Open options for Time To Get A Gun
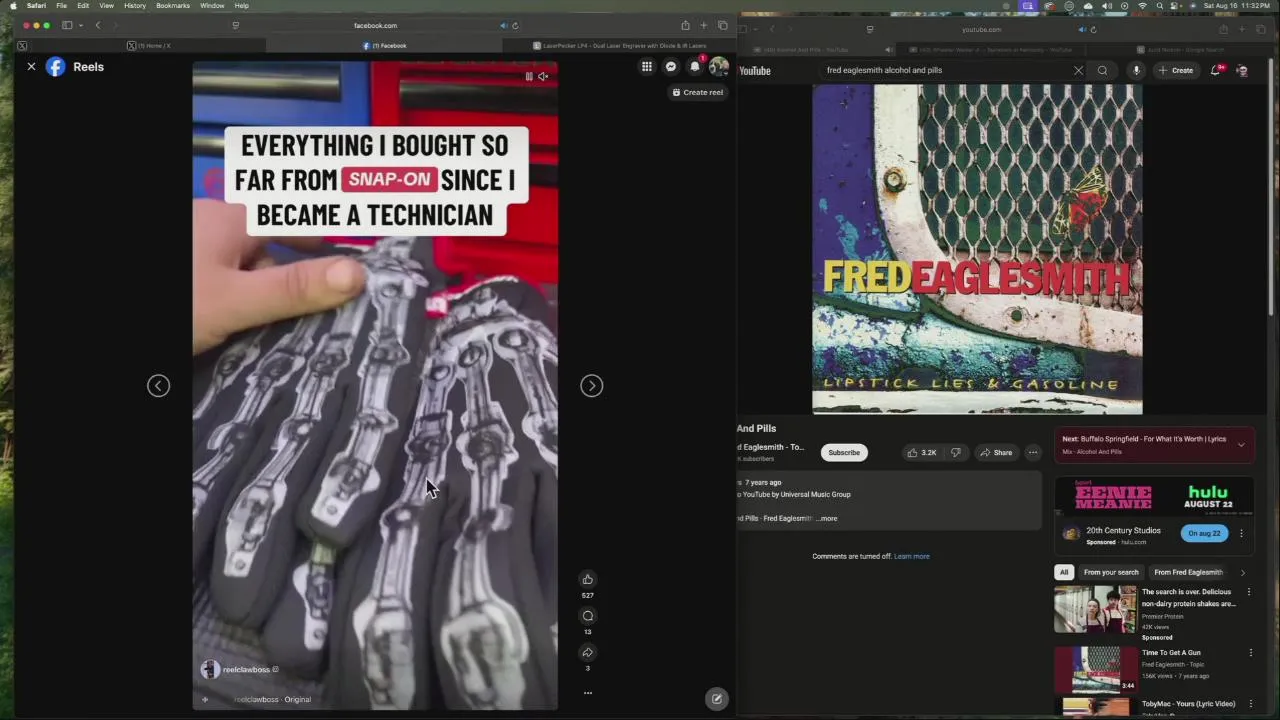Viewport: 1280px width, 720px height. (1250, 653)
